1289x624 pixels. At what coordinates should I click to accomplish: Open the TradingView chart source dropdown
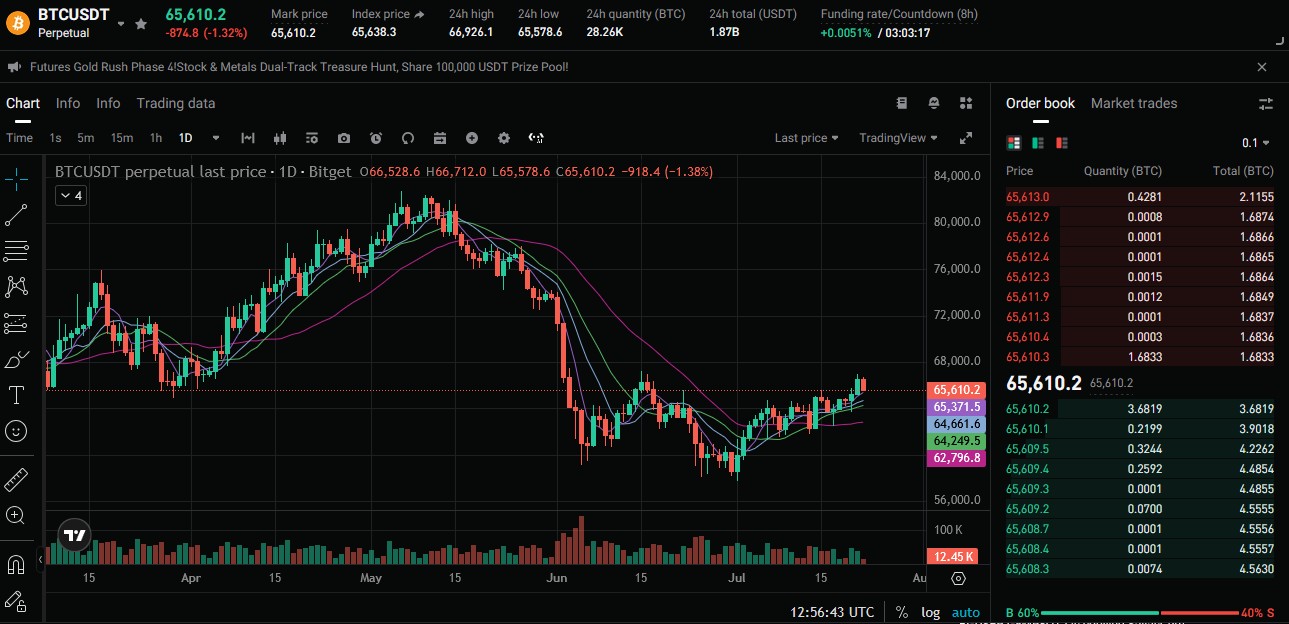point(898,138)
